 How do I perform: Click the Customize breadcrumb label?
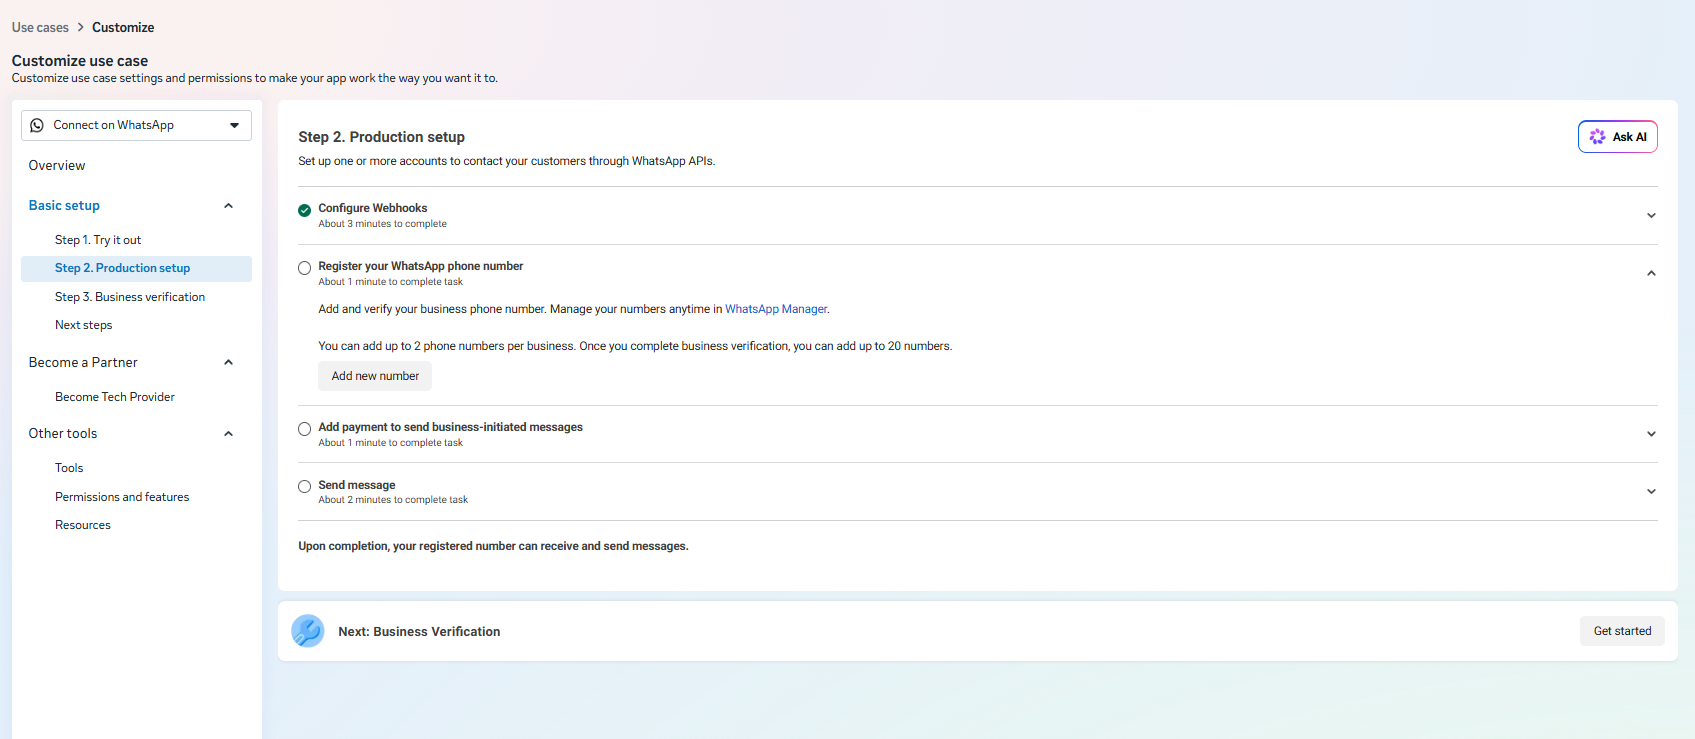[123, 27]
